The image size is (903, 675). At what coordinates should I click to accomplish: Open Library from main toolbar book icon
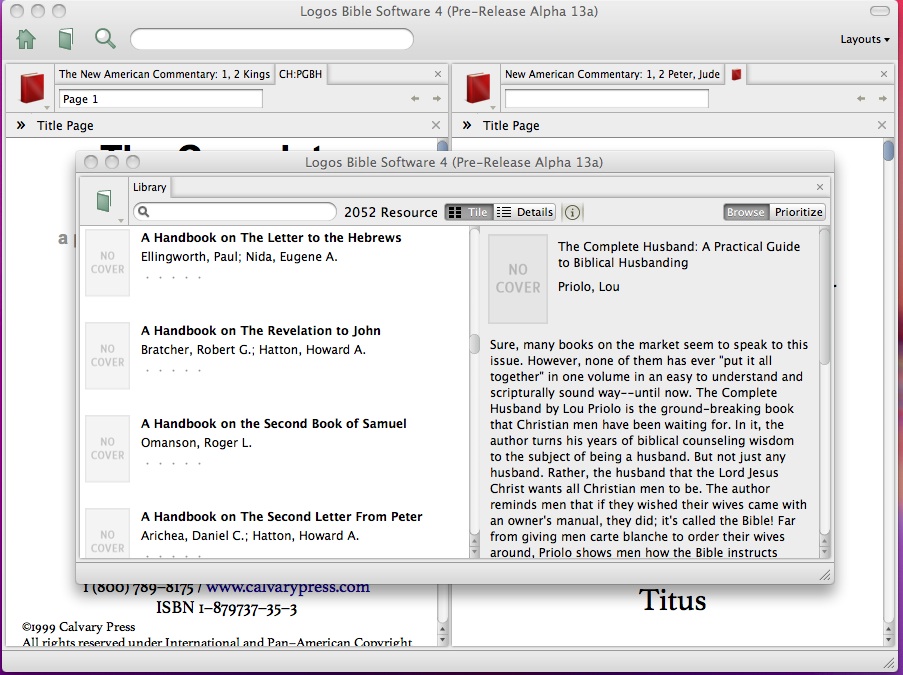point(66,39)
